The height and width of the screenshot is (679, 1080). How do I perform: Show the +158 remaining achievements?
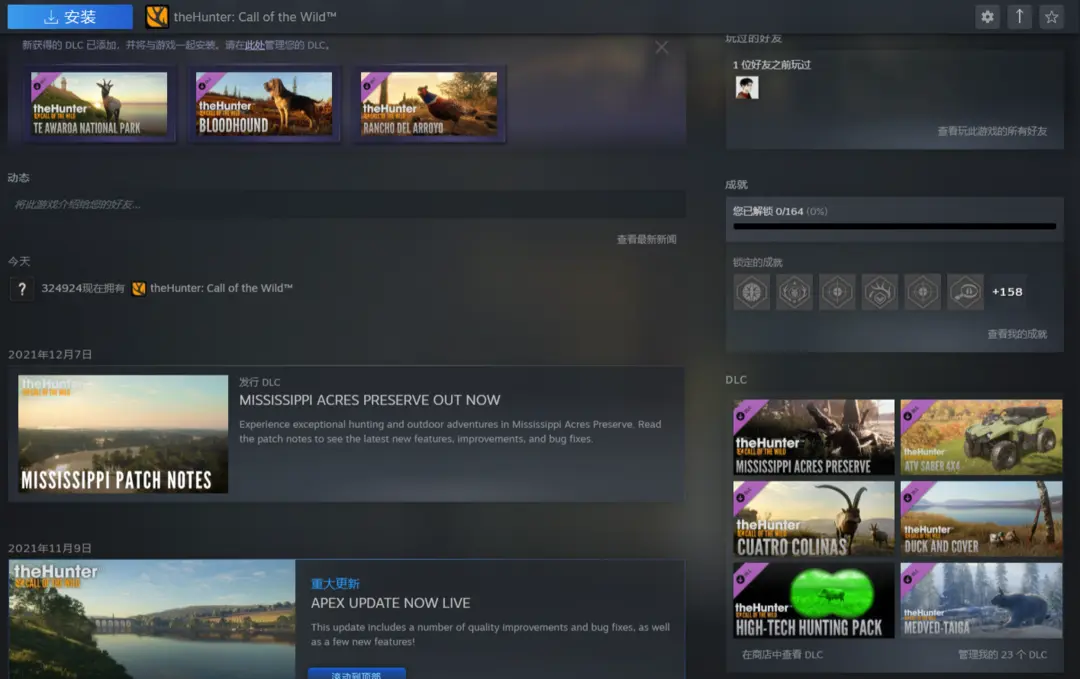[1007, 292]
